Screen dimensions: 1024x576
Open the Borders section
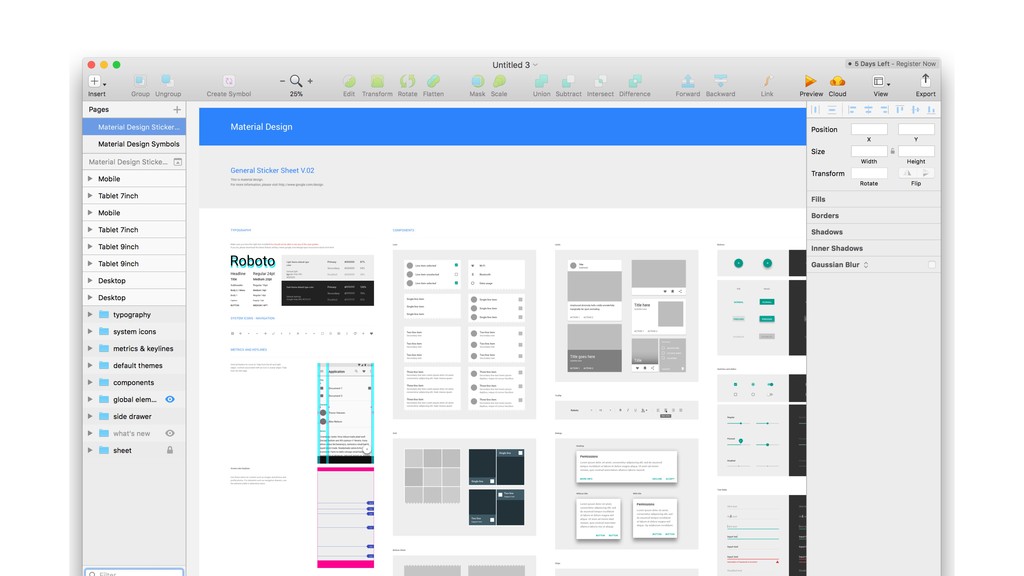click(874, 216)
